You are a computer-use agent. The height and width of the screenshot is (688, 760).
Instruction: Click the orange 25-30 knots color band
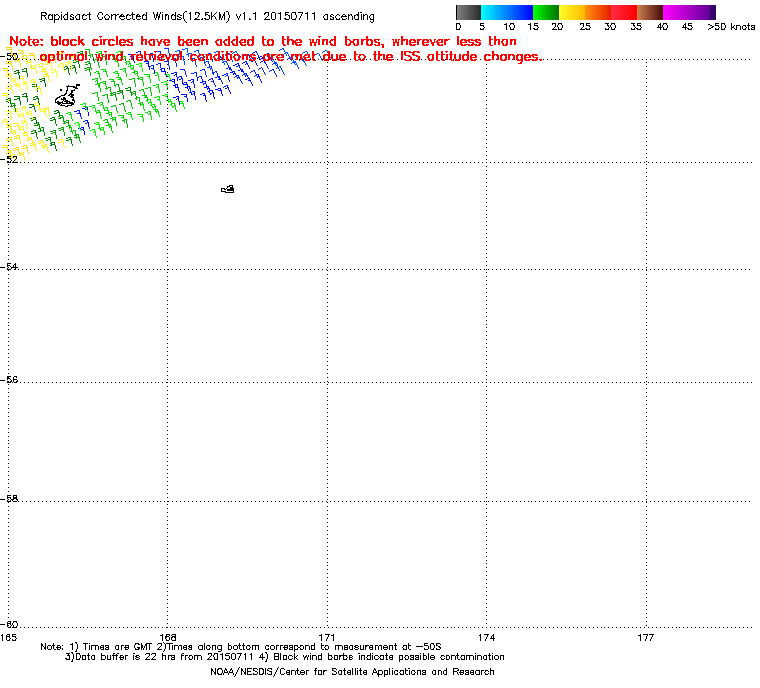(x=598, y=12)
